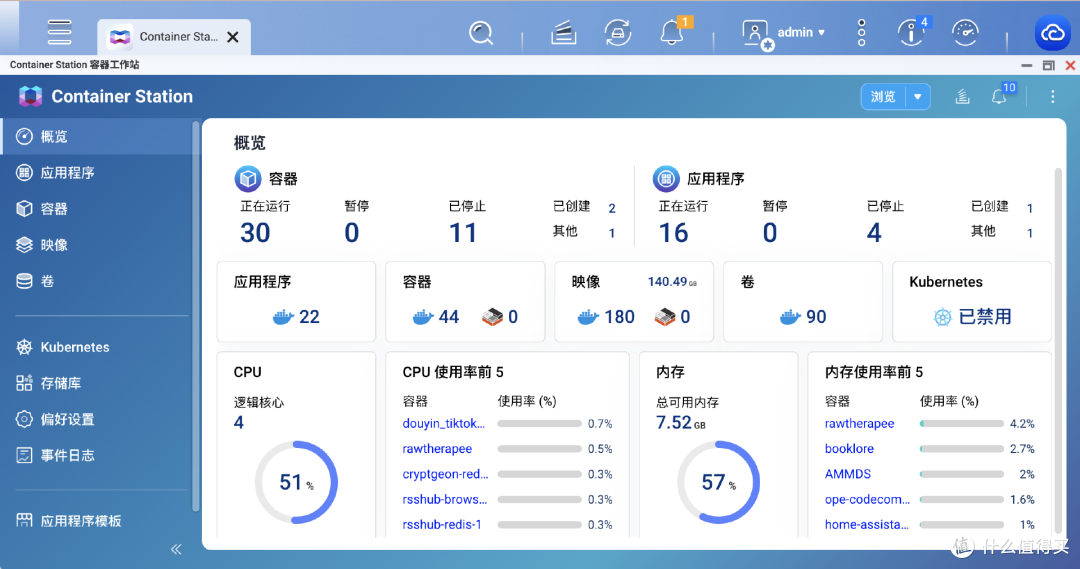Click the overview panel vertical scrollbar
Screen dimensions: 1080x569
[x=1059, y=351]
